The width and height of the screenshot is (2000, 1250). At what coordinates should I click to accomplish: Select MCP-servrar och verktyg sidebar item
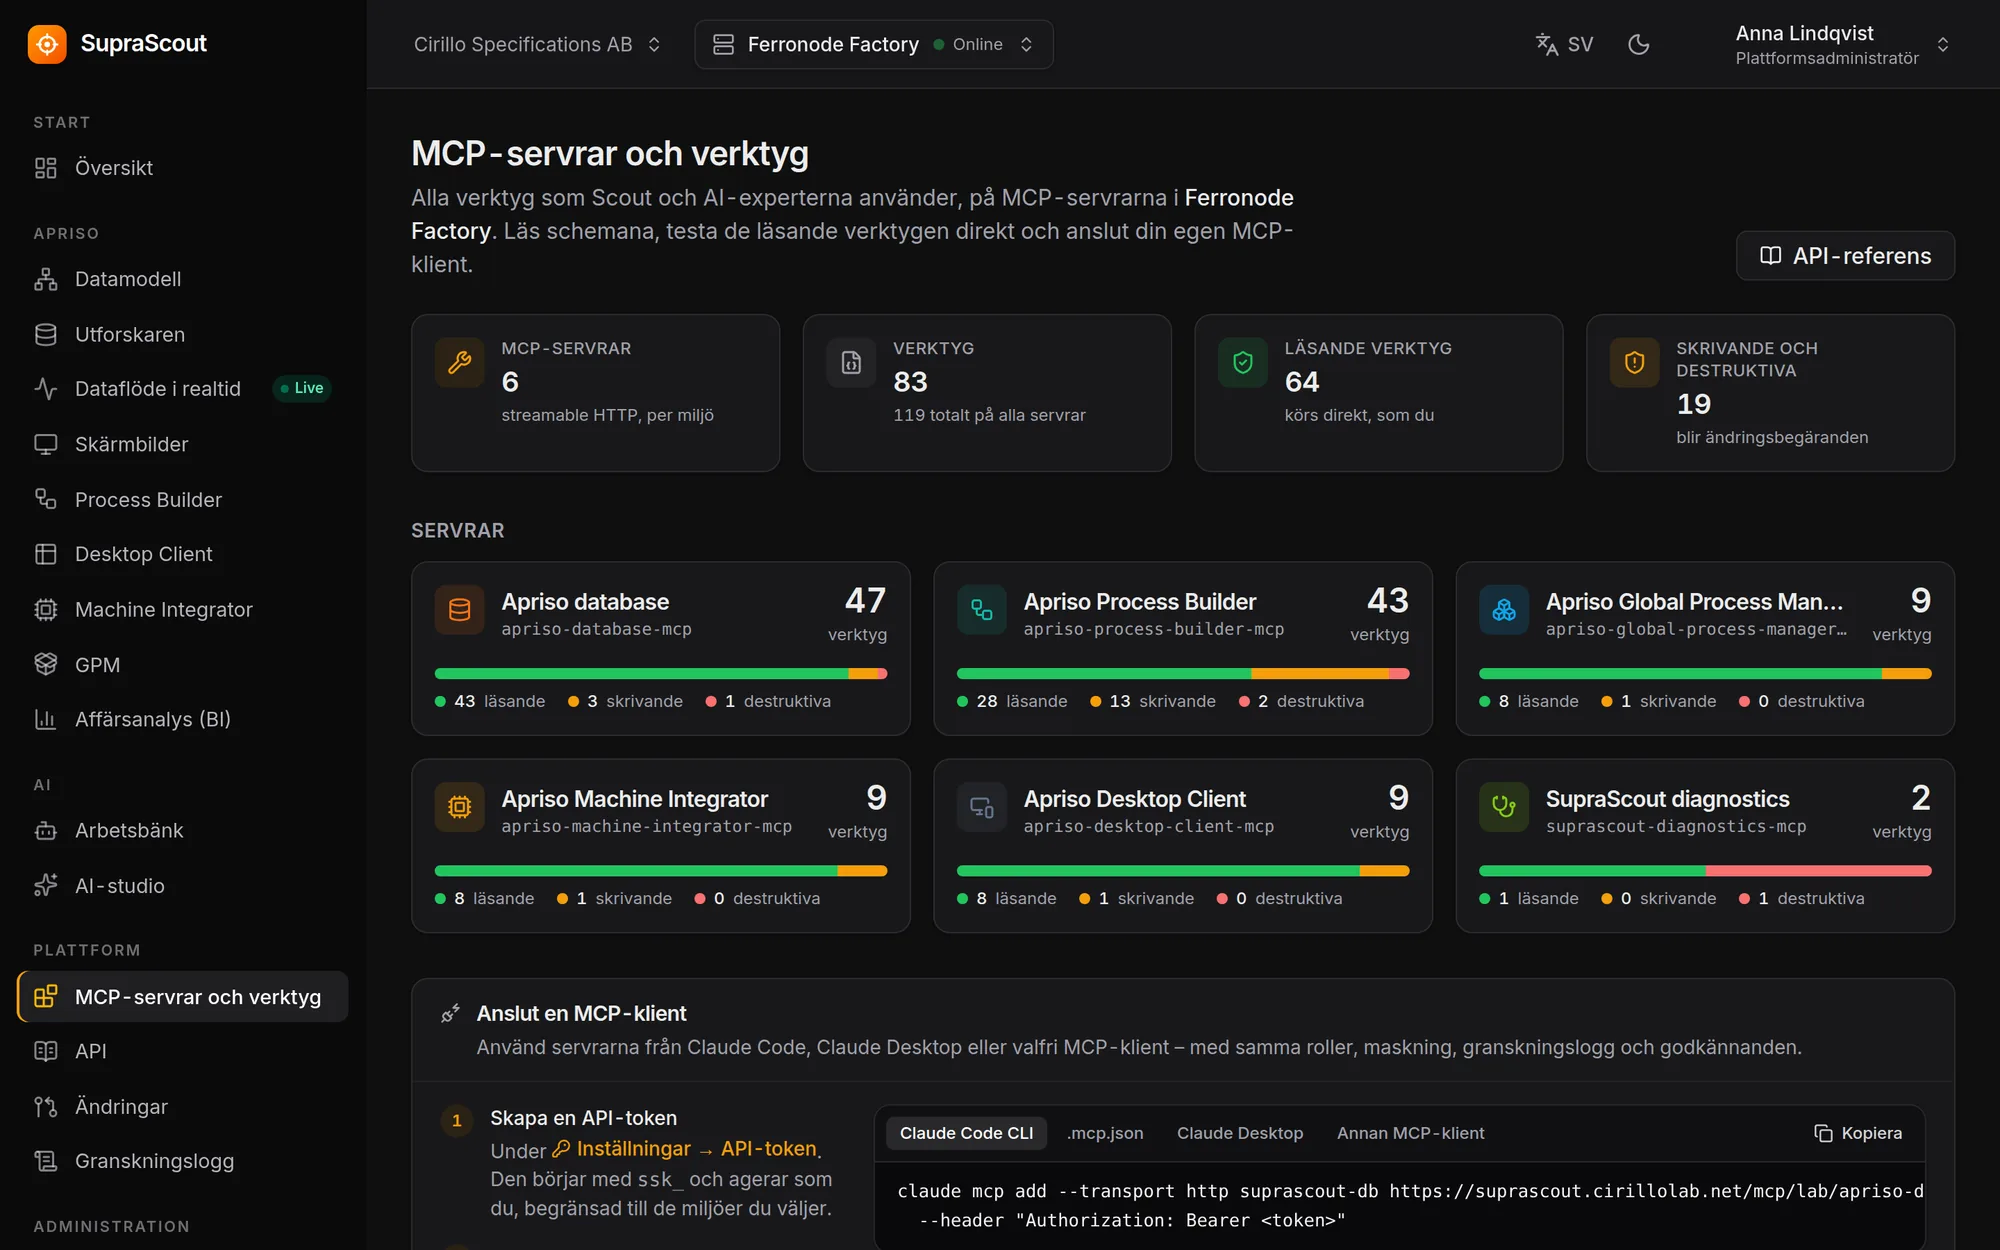point(182,997)
